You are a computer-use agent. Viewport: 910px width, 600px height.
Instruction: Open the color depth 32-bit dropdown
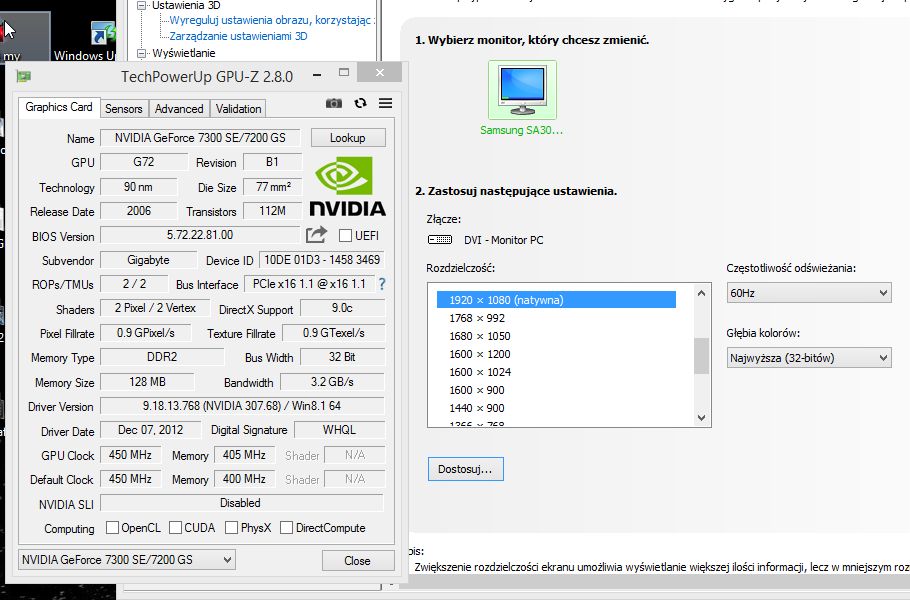[x=808, y=357]
